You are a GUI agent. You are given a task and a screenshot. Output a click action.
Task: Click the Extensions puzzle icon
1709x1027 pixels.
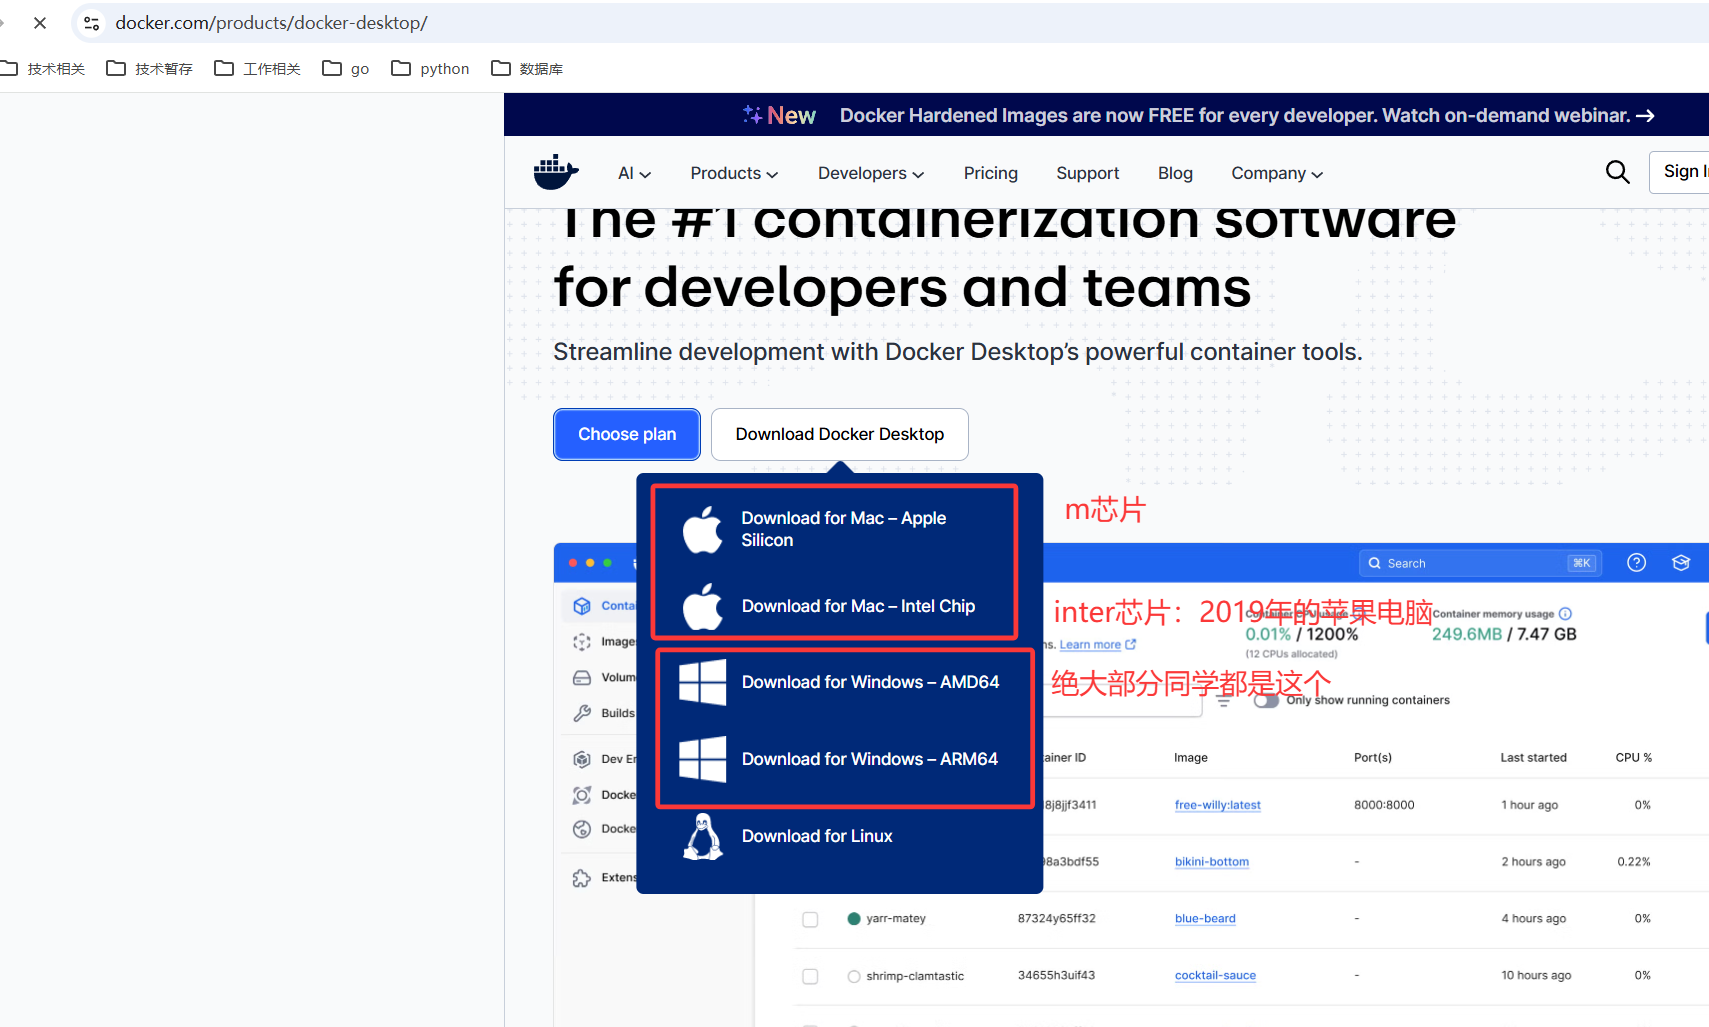(582, 878)
